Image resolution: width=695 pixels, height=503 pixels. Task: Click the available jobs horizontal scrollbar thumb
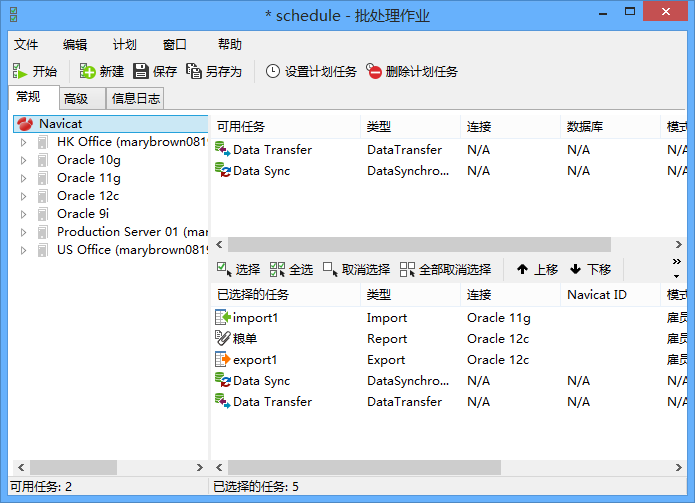coord(419,244)
